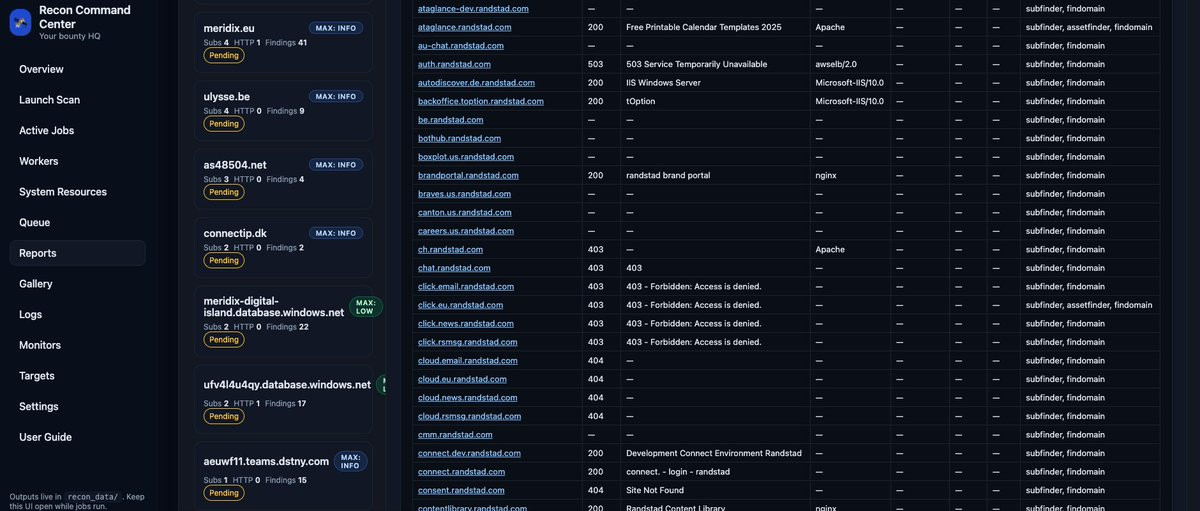1200x511 pixels.
Task: Open careers.us.randstad.com link
Action: click(x=466, y=231)
